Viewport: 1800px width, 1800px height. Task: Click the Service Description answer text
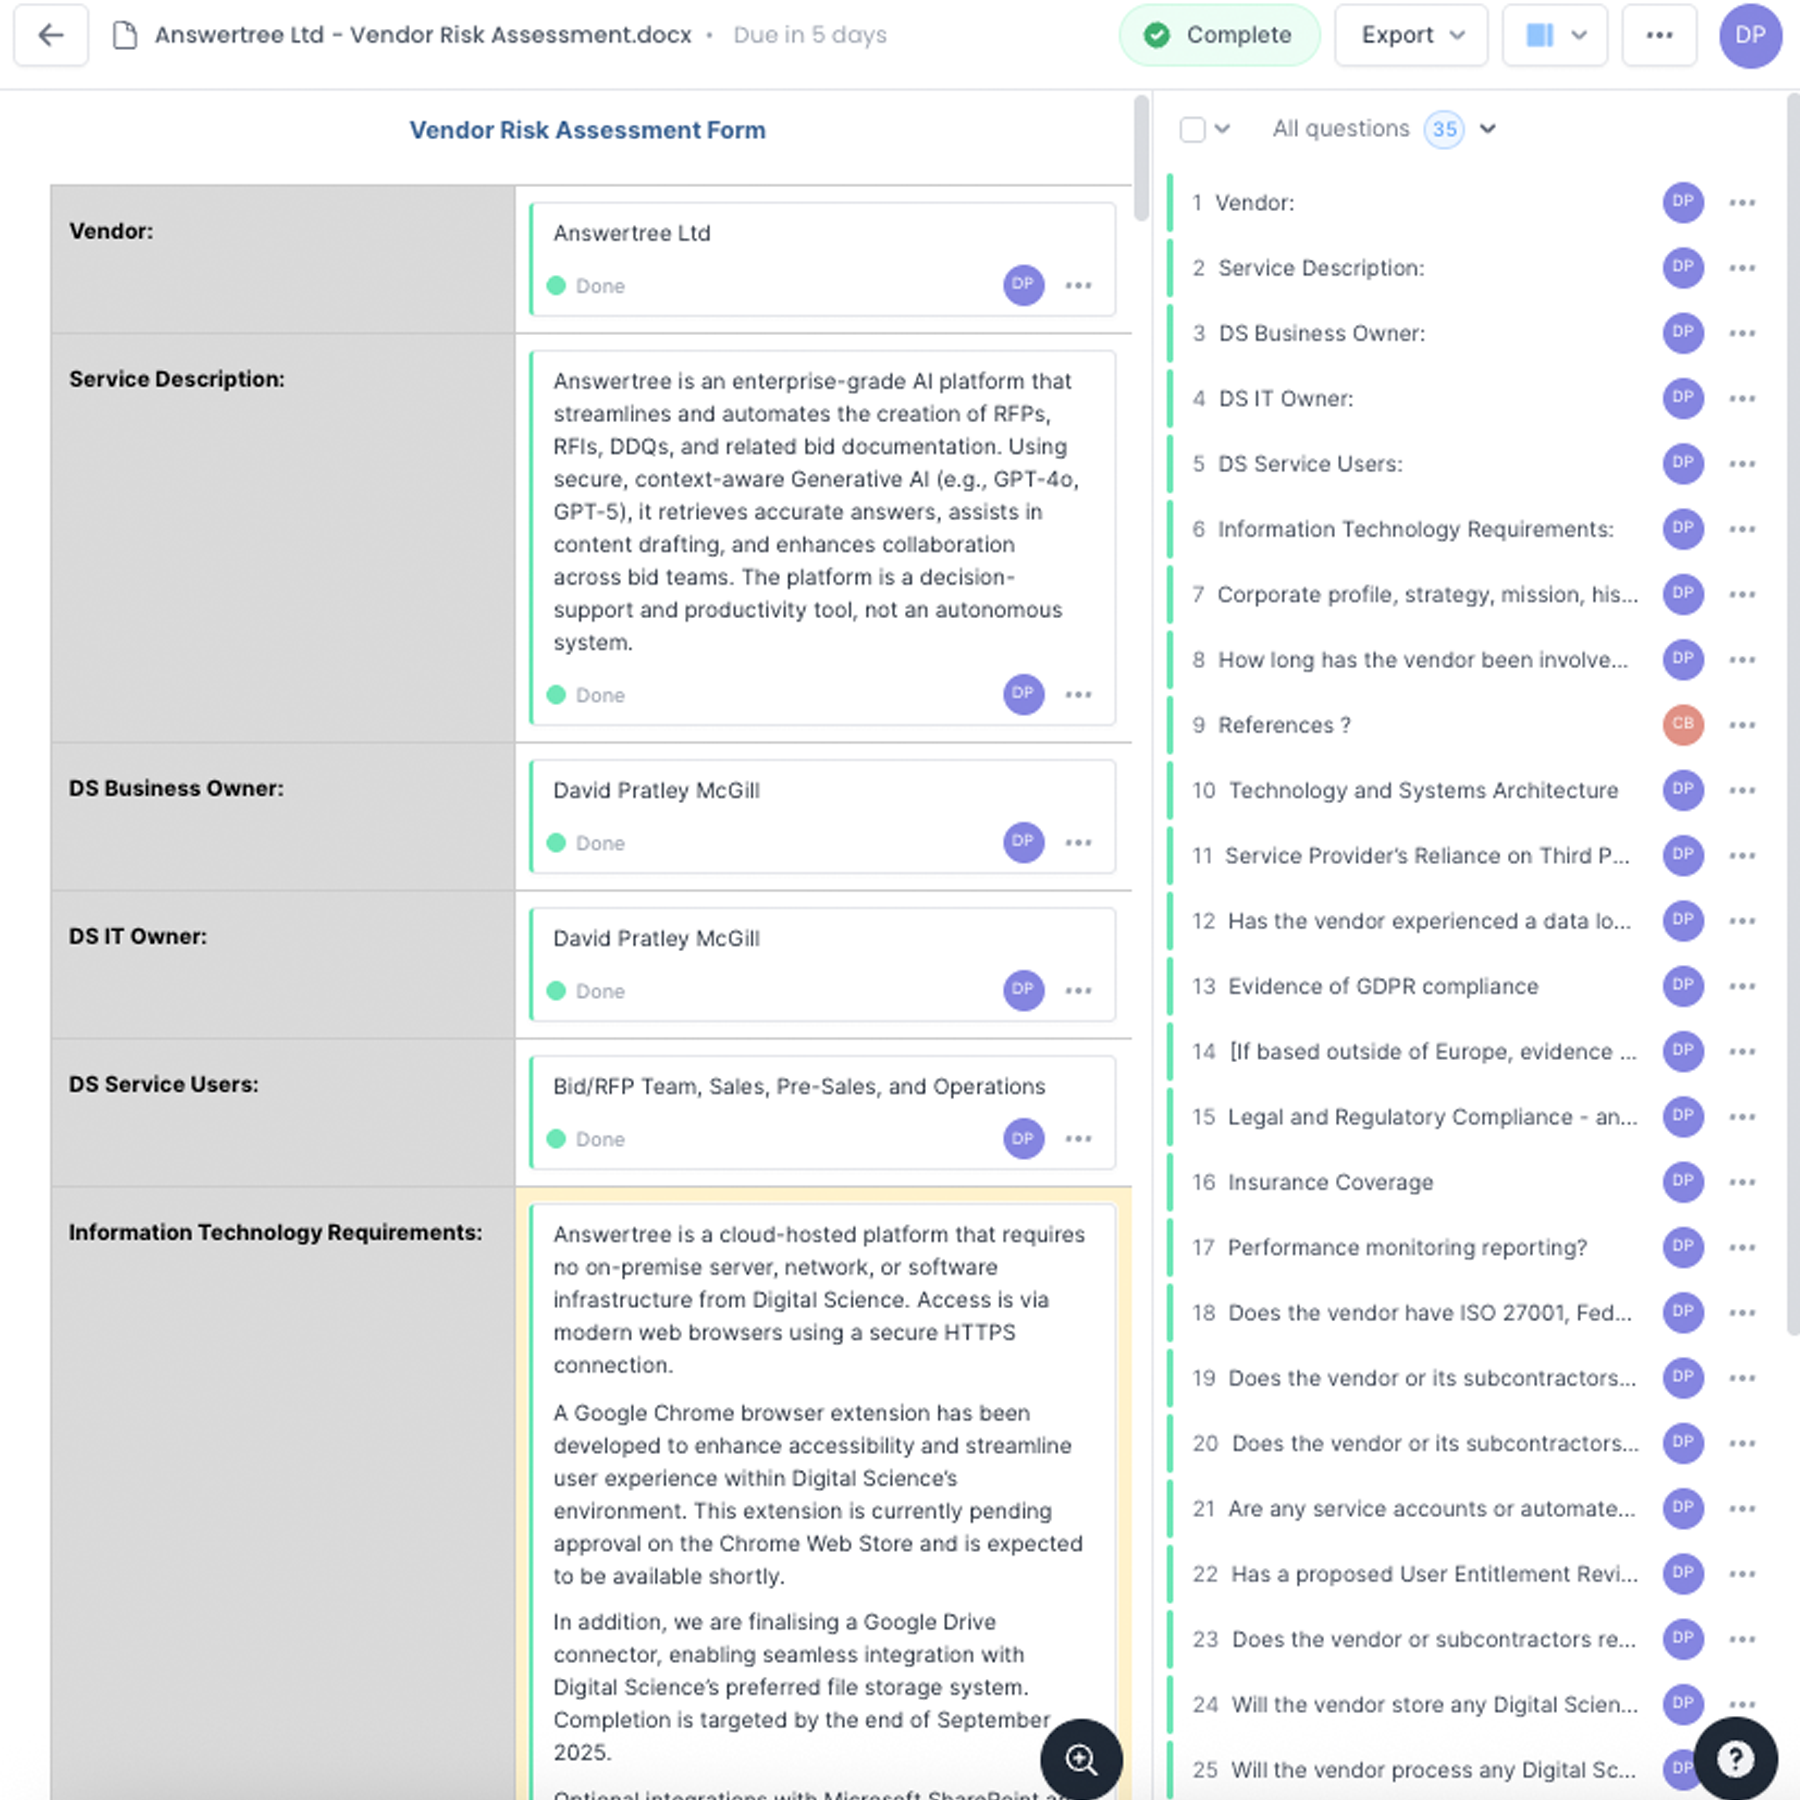click(816, 512)
